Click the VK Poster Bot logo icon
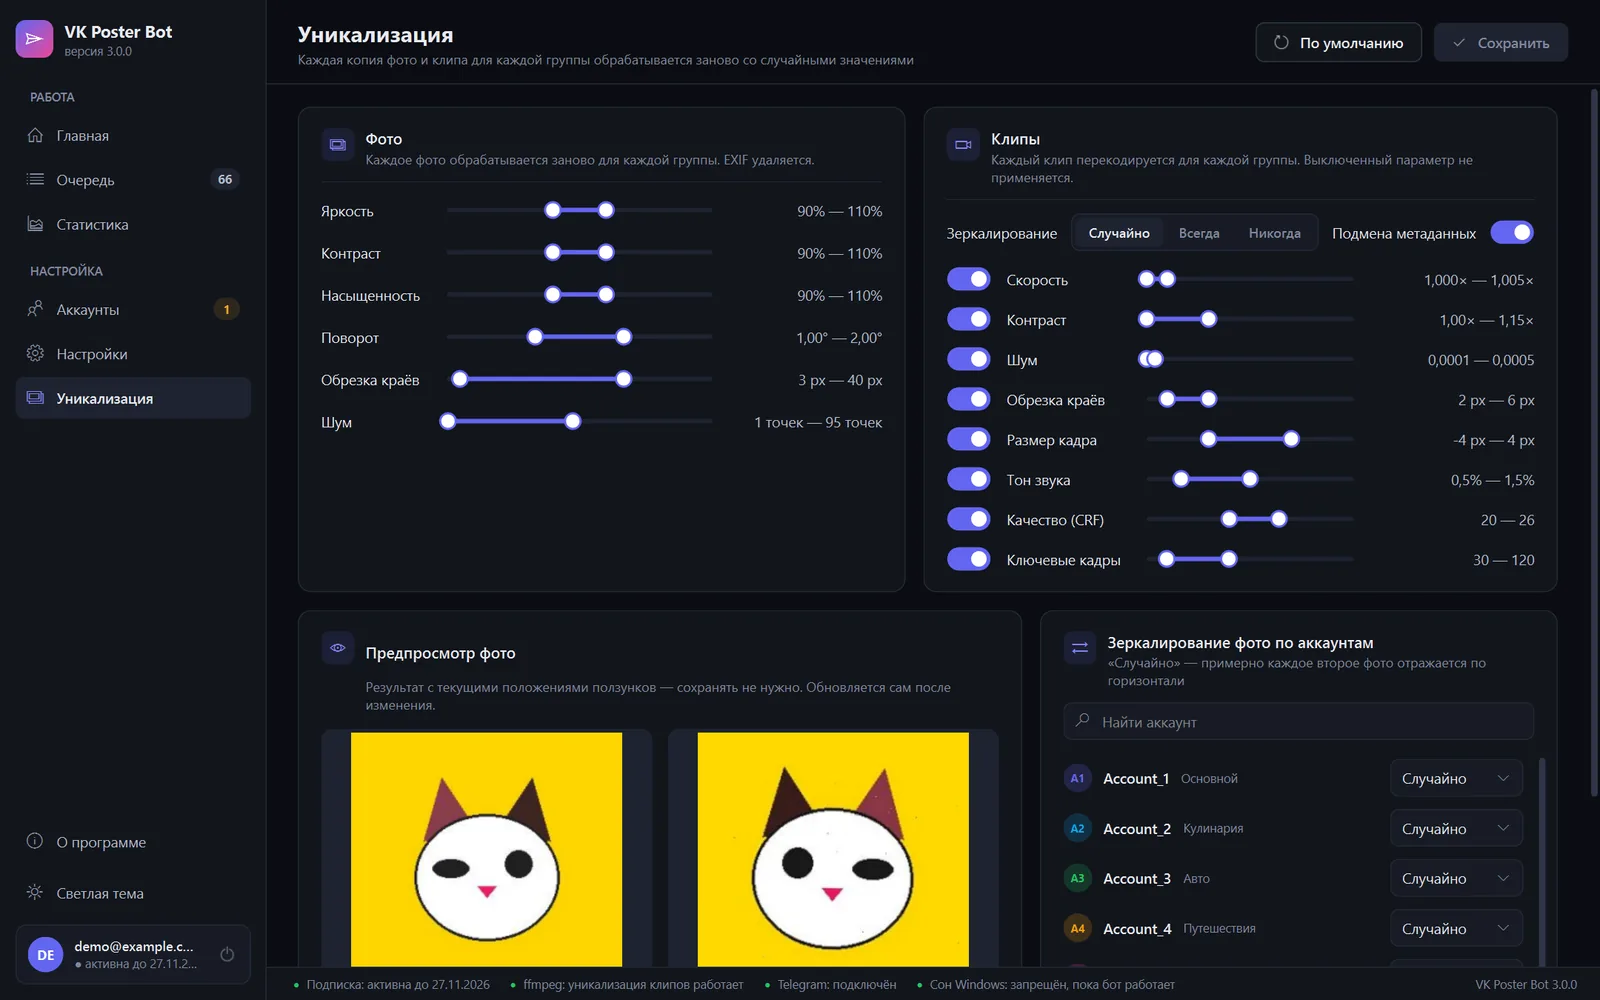The width and height of the screenshot is (1600, 1000). click(x=34, y=39)
